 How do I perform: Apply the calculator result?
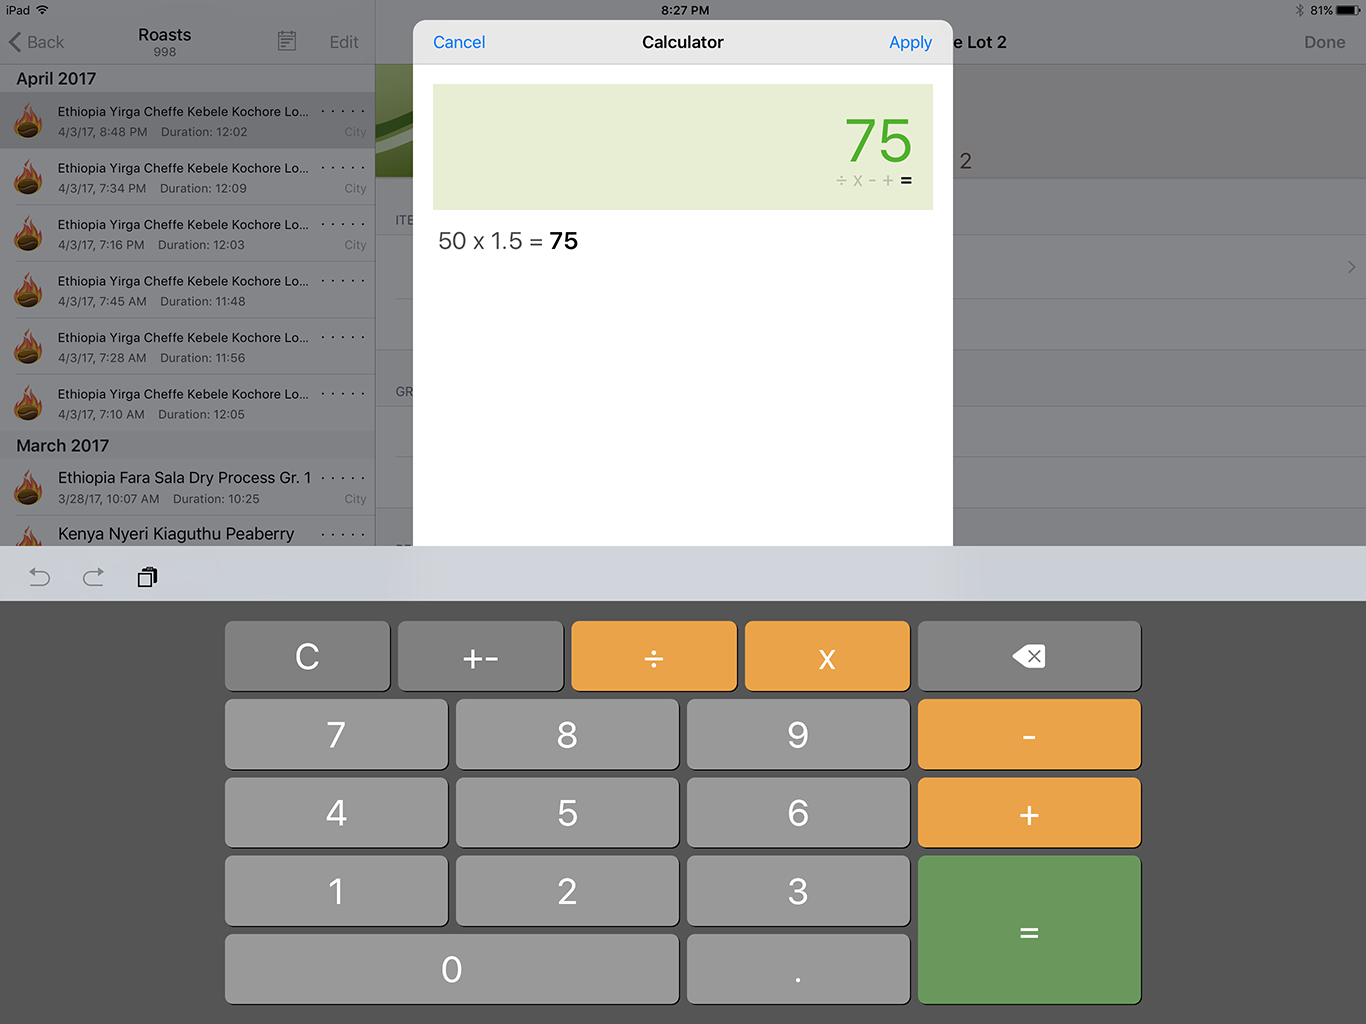pos(910,42)
